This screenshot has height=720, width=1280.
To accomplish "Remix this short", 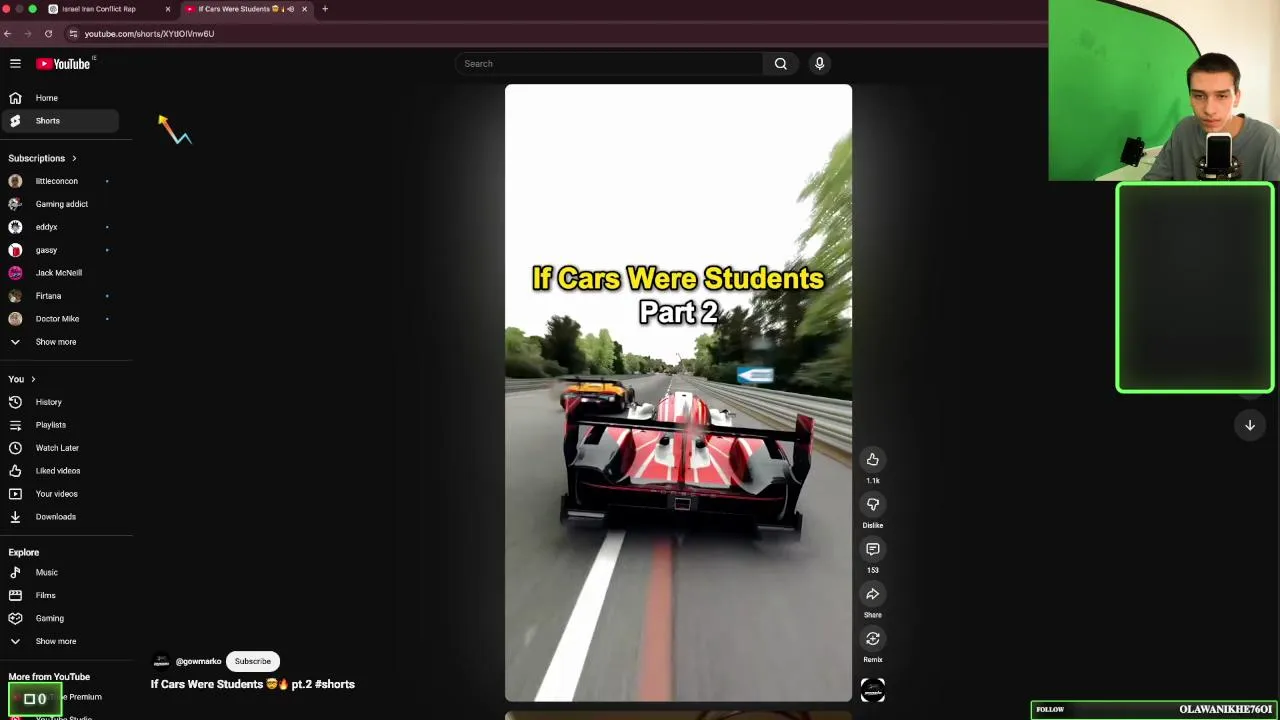I will point(872,638).
